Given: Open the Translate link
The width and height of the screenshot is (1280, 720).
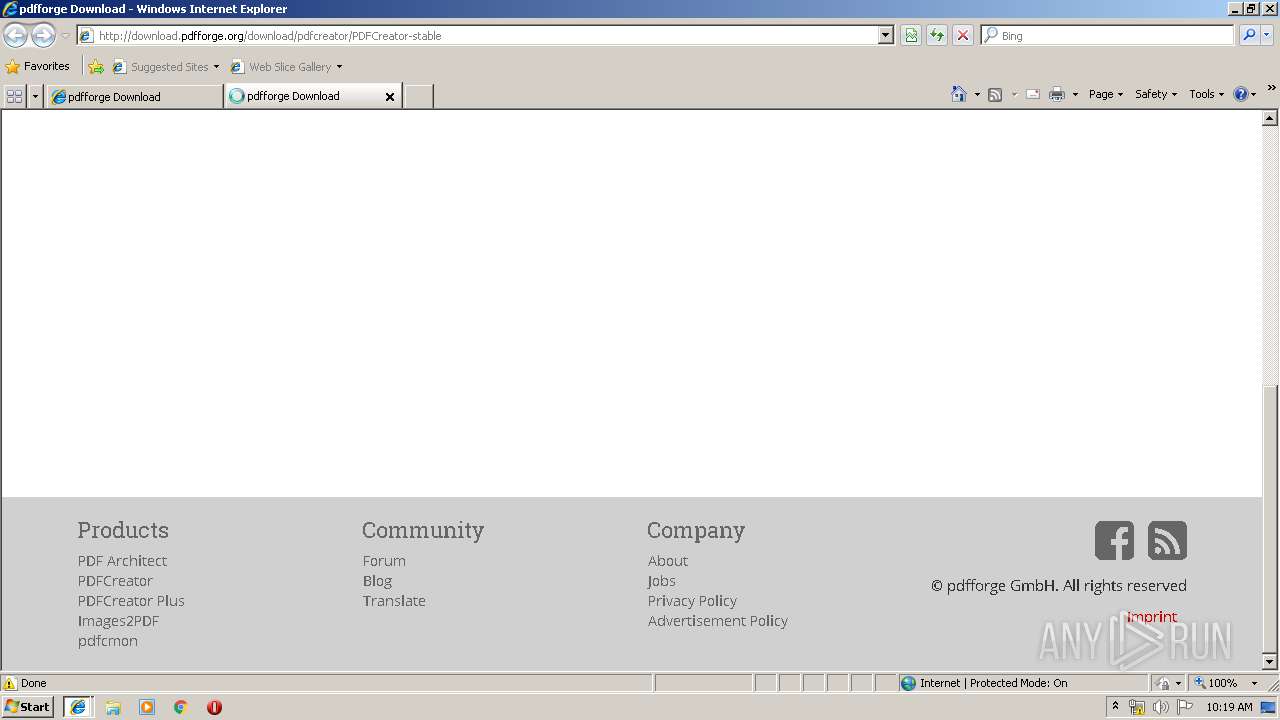Looking at the screenshot, I should 394,601.
